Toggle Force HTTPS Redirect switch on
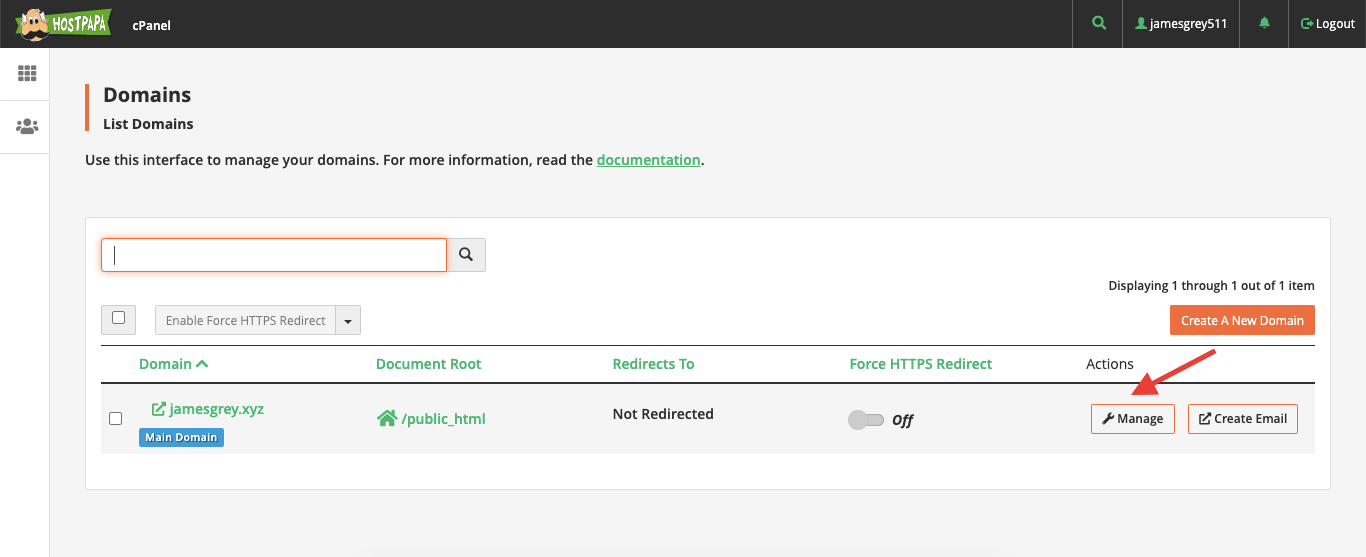The height and width of the screenshot is (557, 1366). pyautogui.click(x=866, y=420)
